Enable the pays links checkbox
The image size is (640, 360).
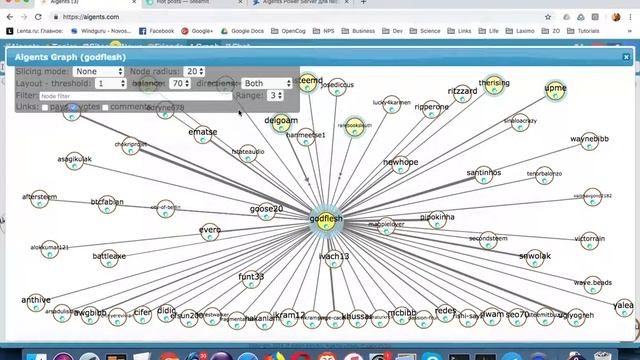(x=45, y=107)
